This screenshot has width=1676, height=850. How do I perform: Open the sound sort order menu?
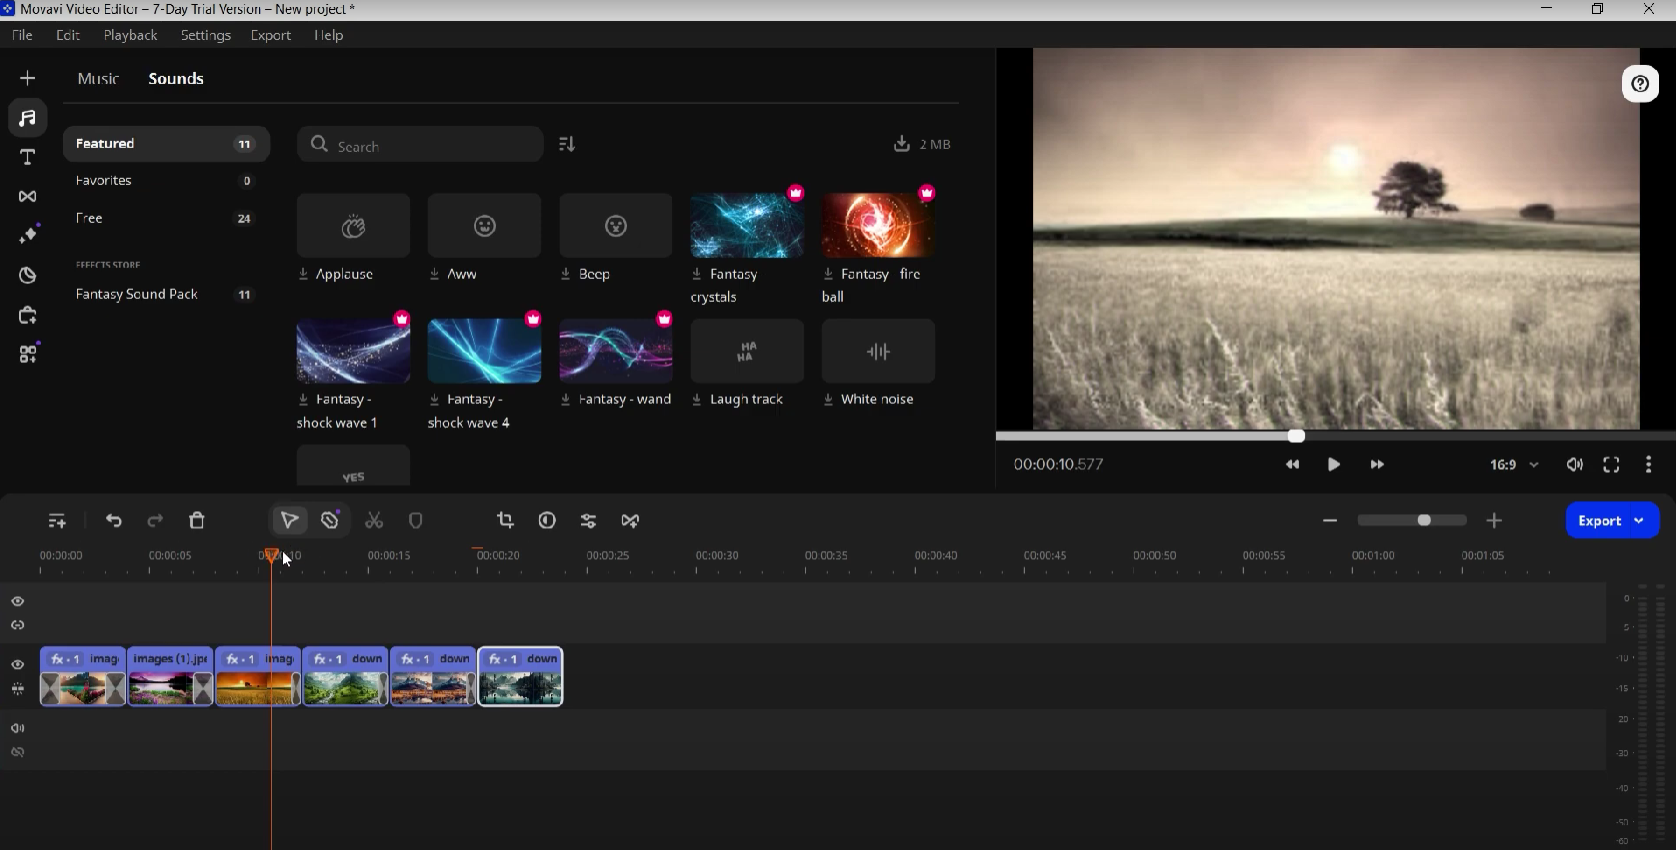pos(567,145)
